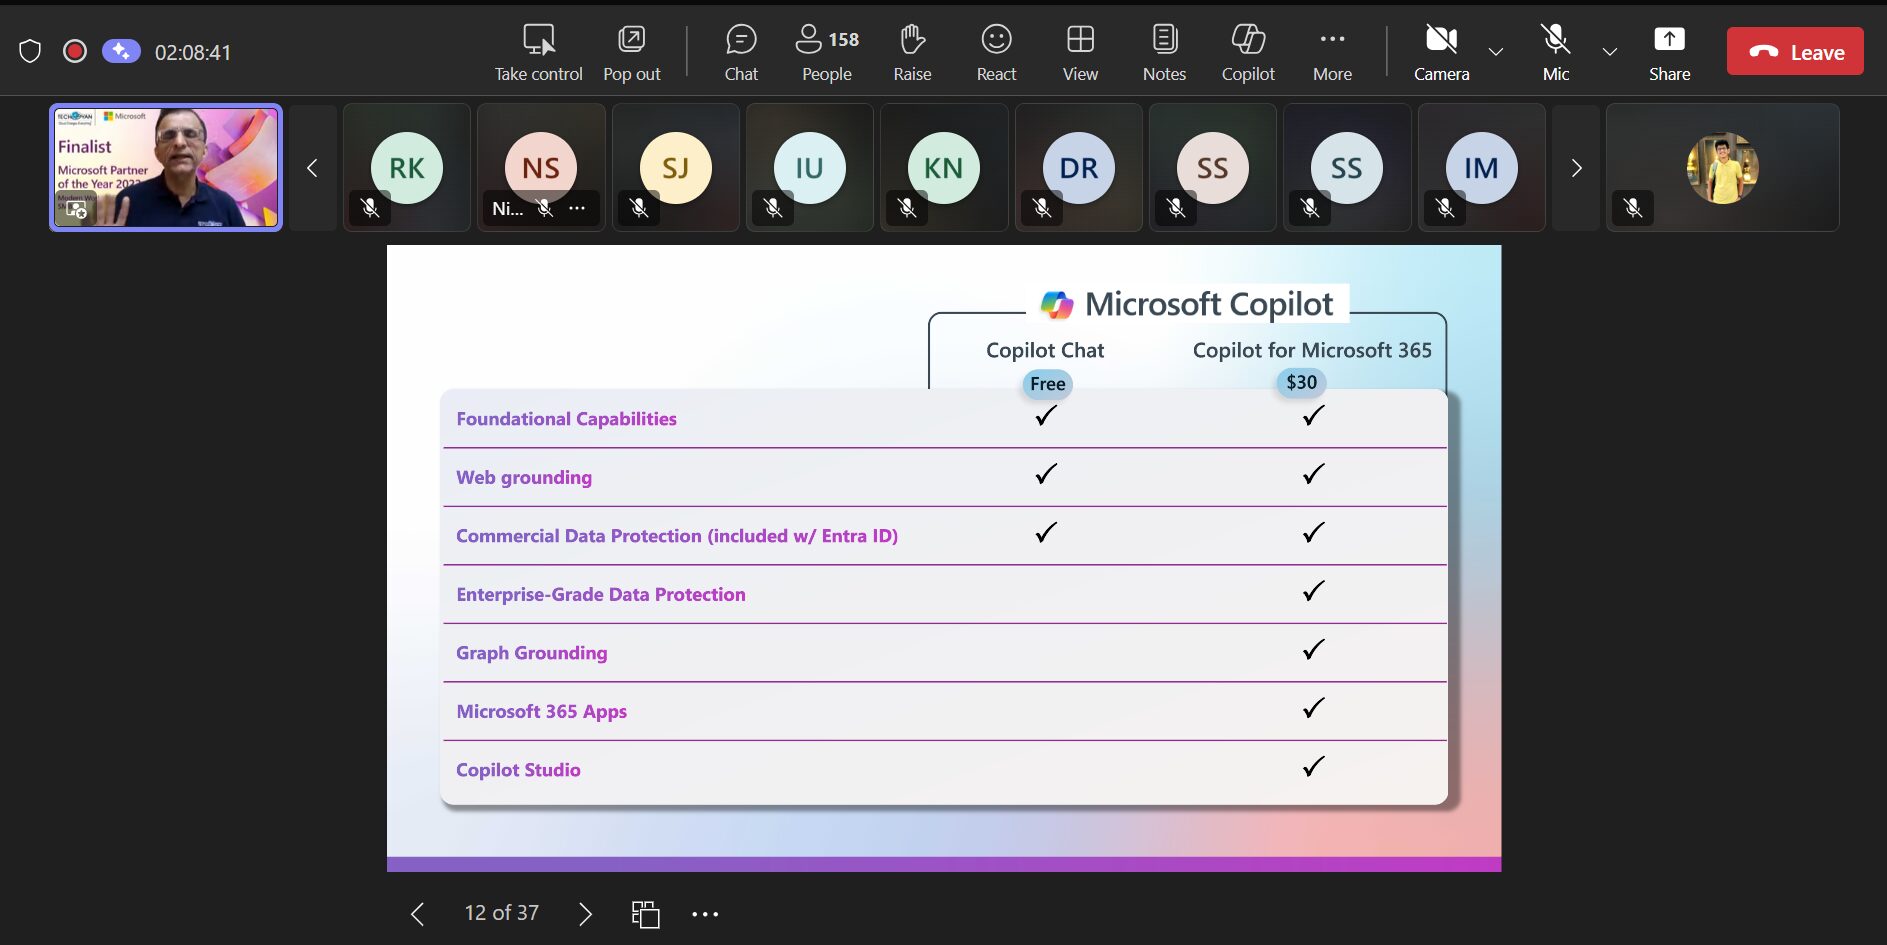Go to the next slide

pyautogui.click(x=585, y=914)
